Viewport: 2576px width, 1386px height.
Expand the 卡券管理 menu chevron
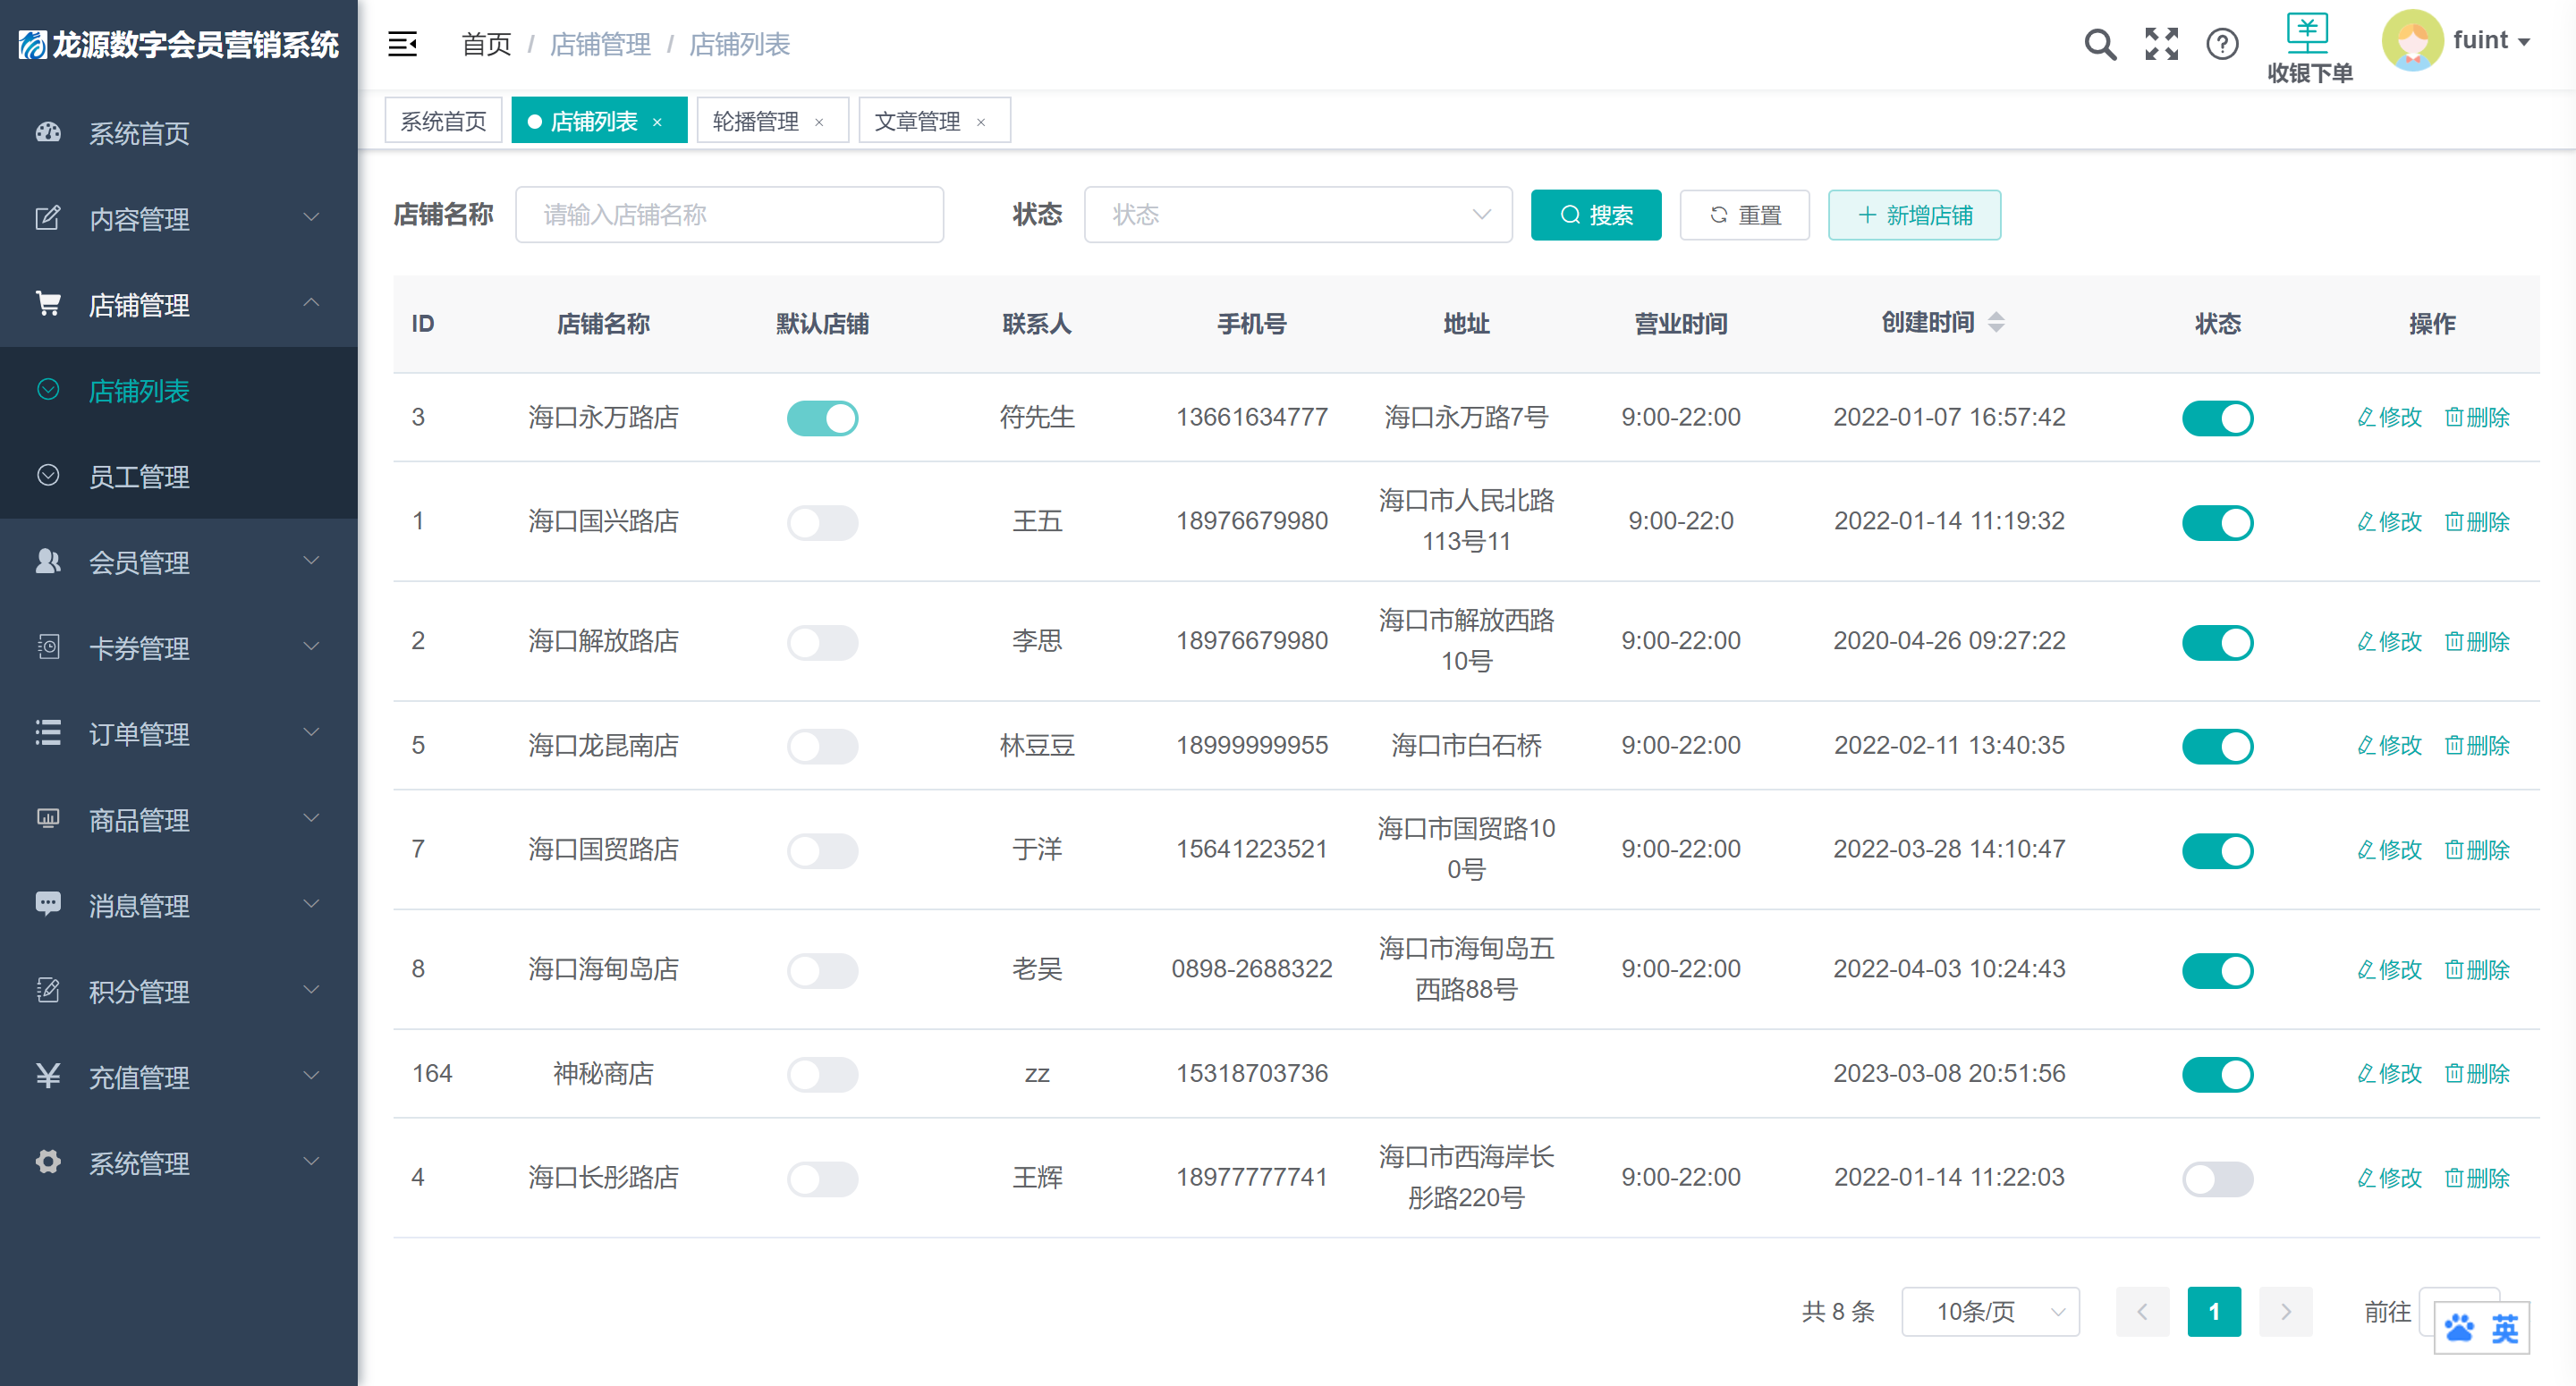(311, 646)
